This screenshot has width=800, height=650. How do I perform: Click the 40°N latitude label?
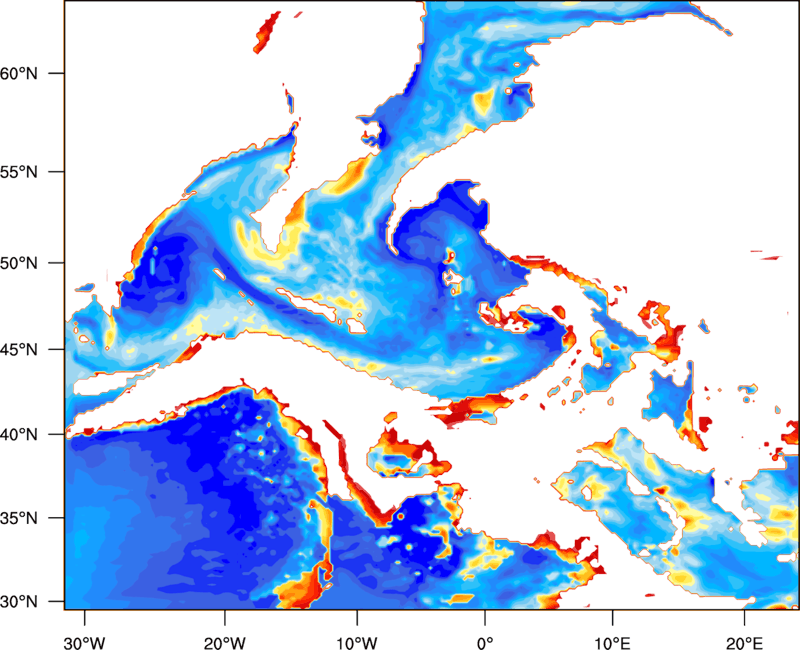pos(19,435)
